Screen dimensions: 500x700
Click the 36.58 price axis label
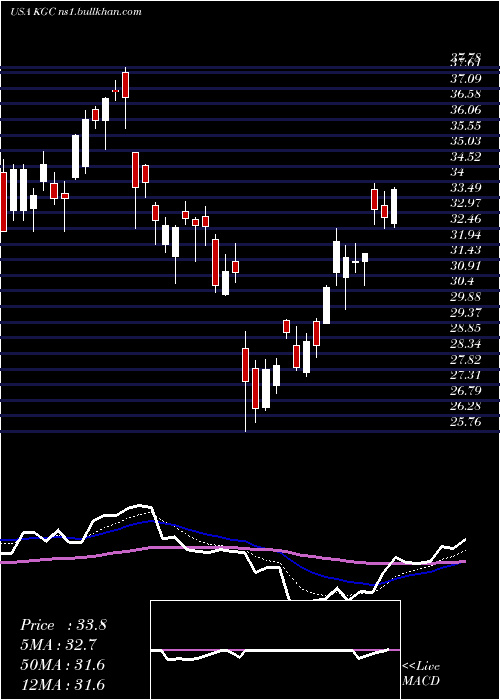click(467, 94)
